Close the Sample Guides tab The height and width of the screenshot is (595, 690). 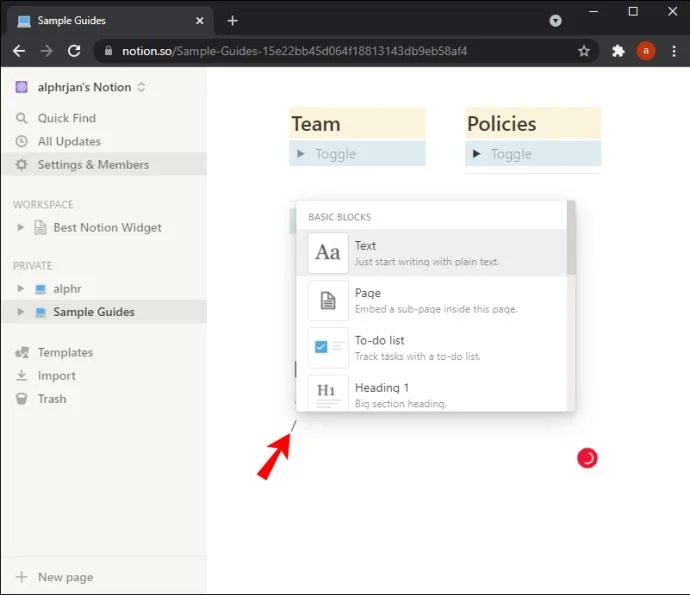point(200,21)
